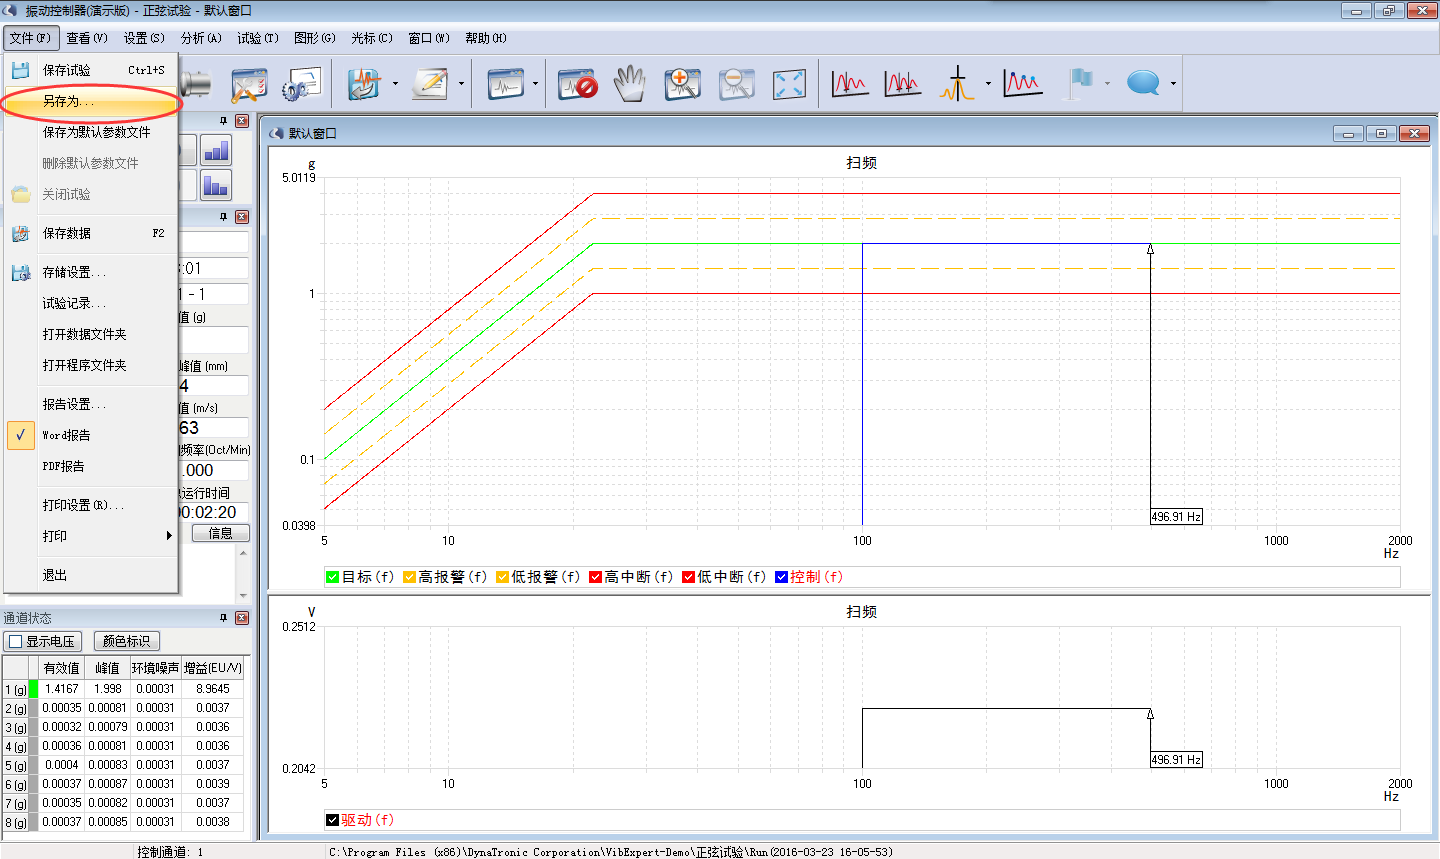This screenshot has width=1440, height=859.
Task: Click the save data (保存数据) menu icon
Action: [20, 233]
